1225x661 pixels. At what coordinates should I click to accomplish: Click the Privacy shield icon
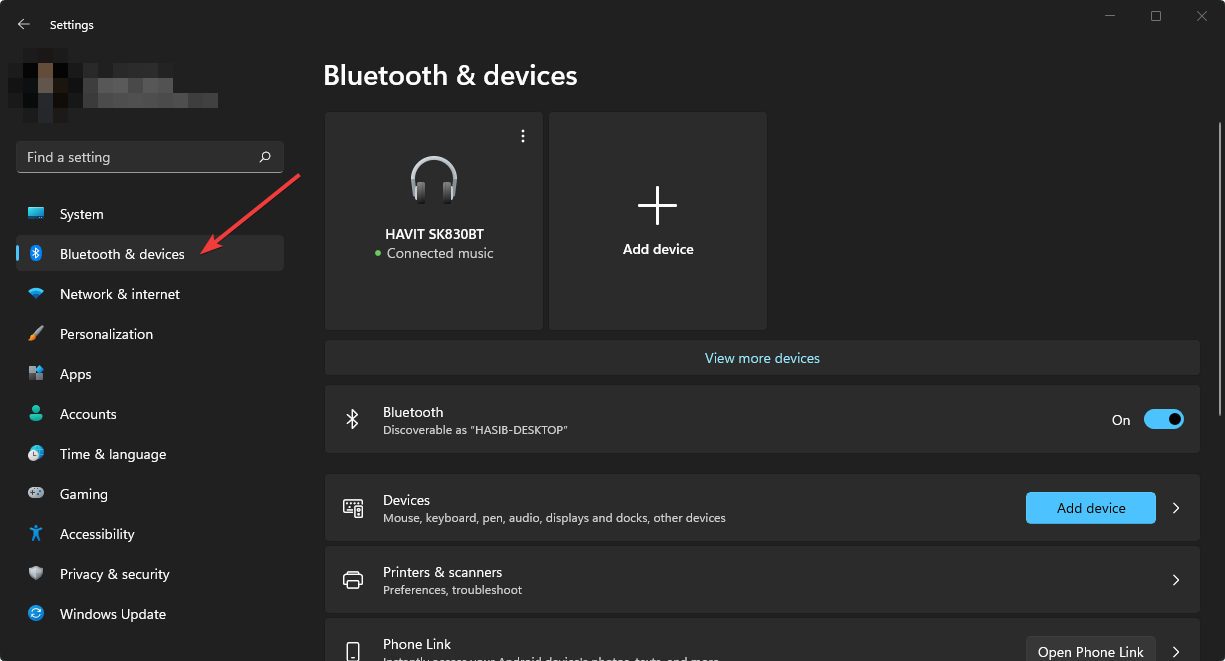click(36, 574)
